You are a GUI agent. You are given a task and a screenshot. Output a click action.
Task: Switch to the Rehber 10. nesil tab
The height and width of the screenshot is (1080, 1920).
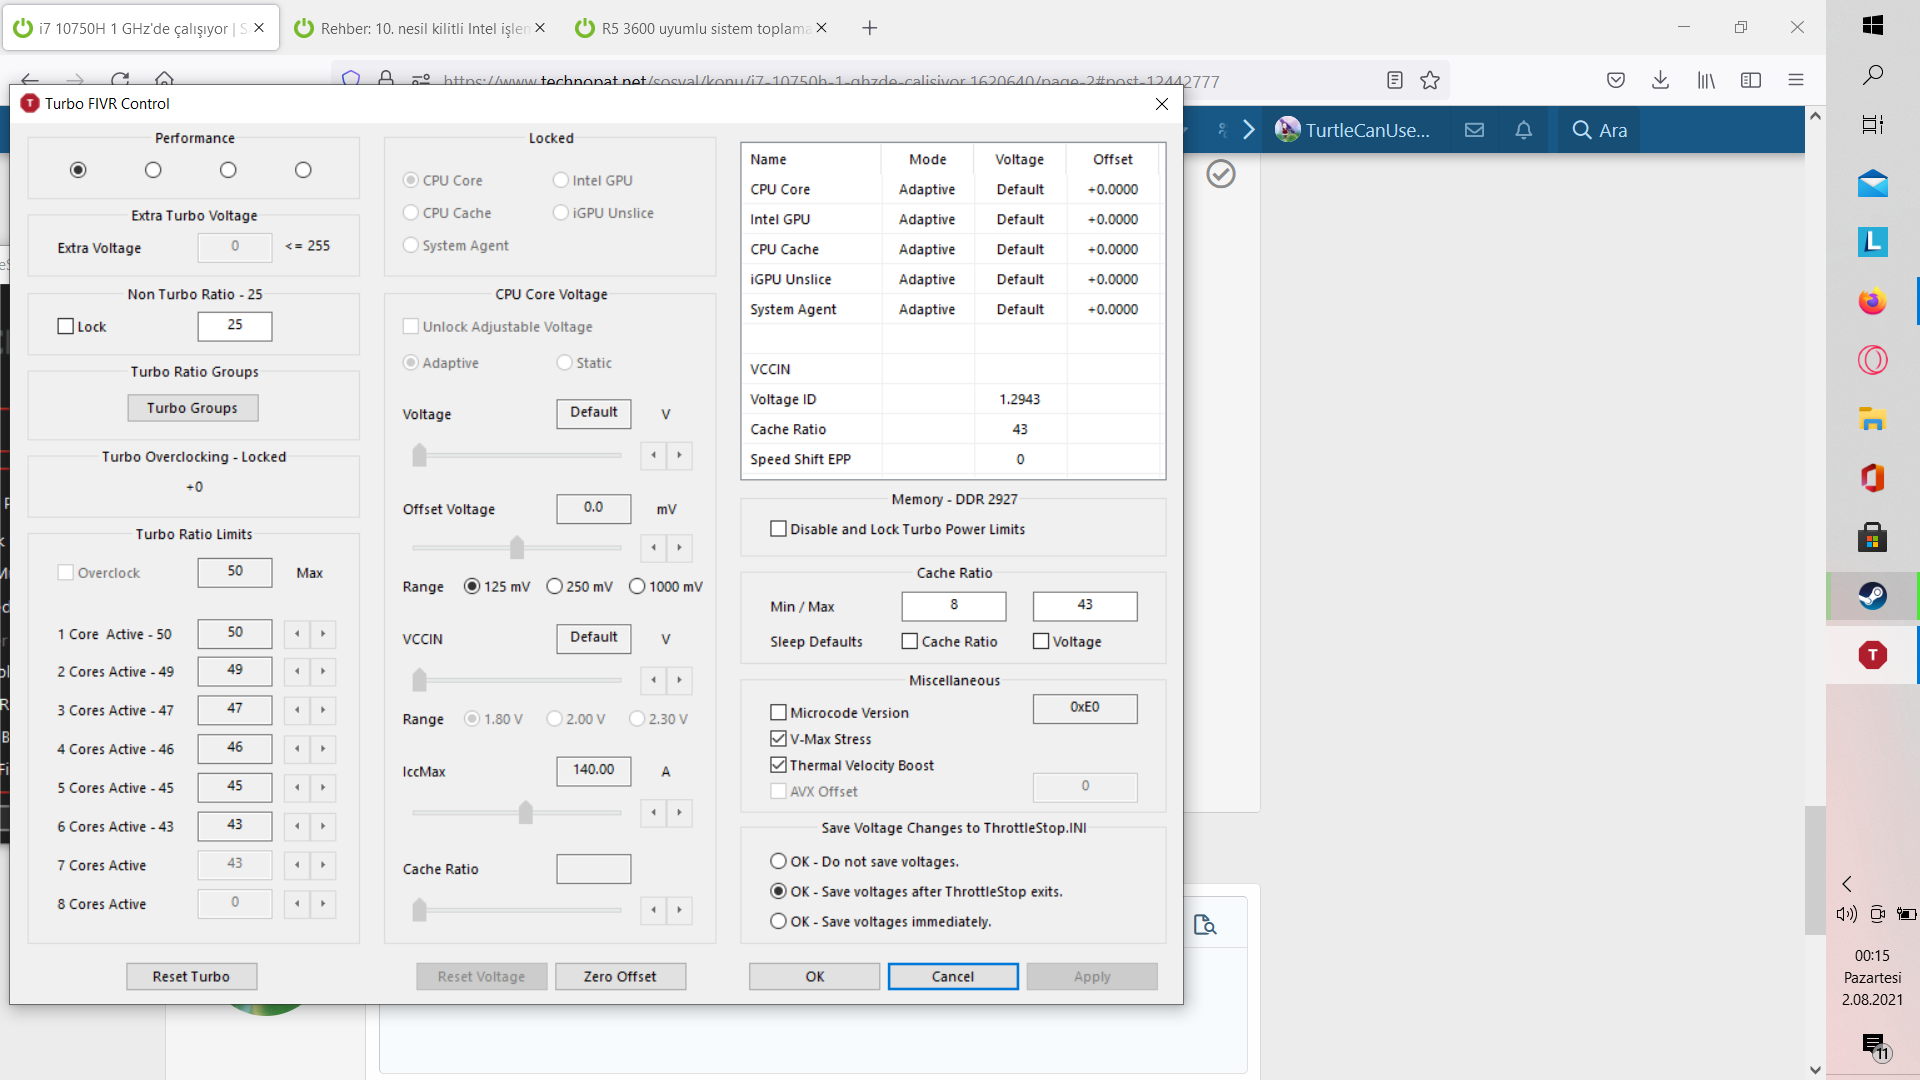420,28
